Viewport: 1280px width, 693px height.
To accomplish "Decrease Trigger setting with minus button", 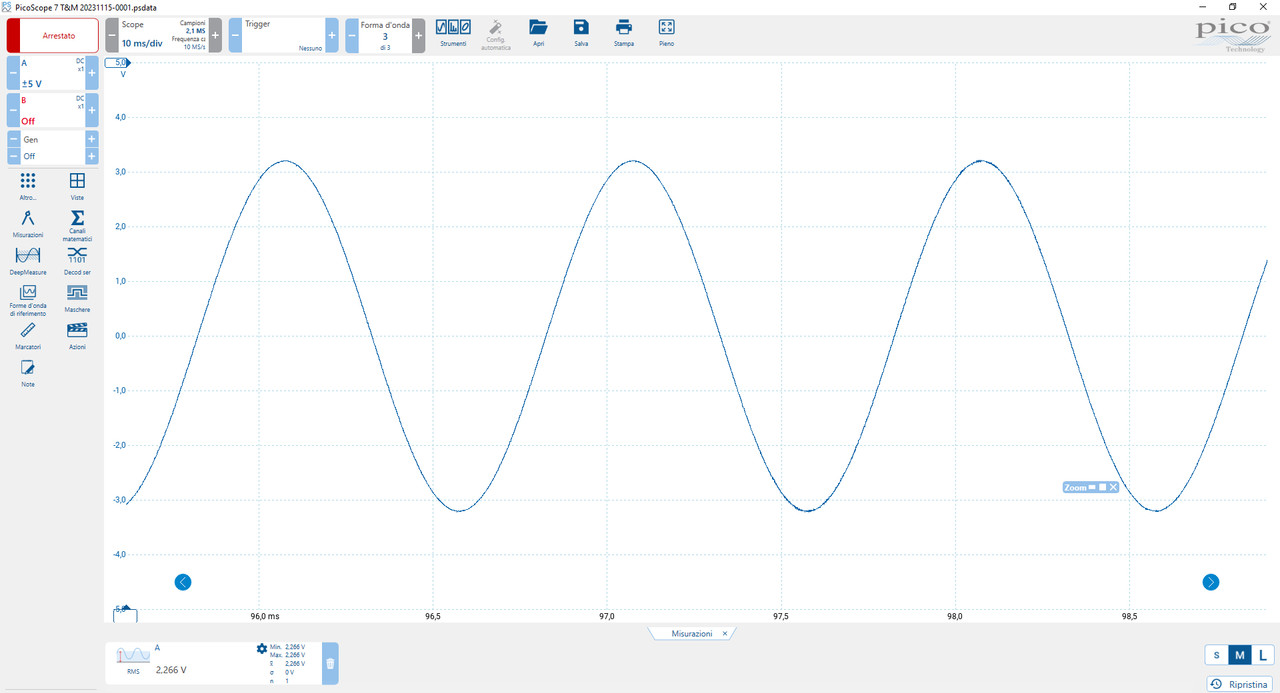I will [x=235, y=35].
